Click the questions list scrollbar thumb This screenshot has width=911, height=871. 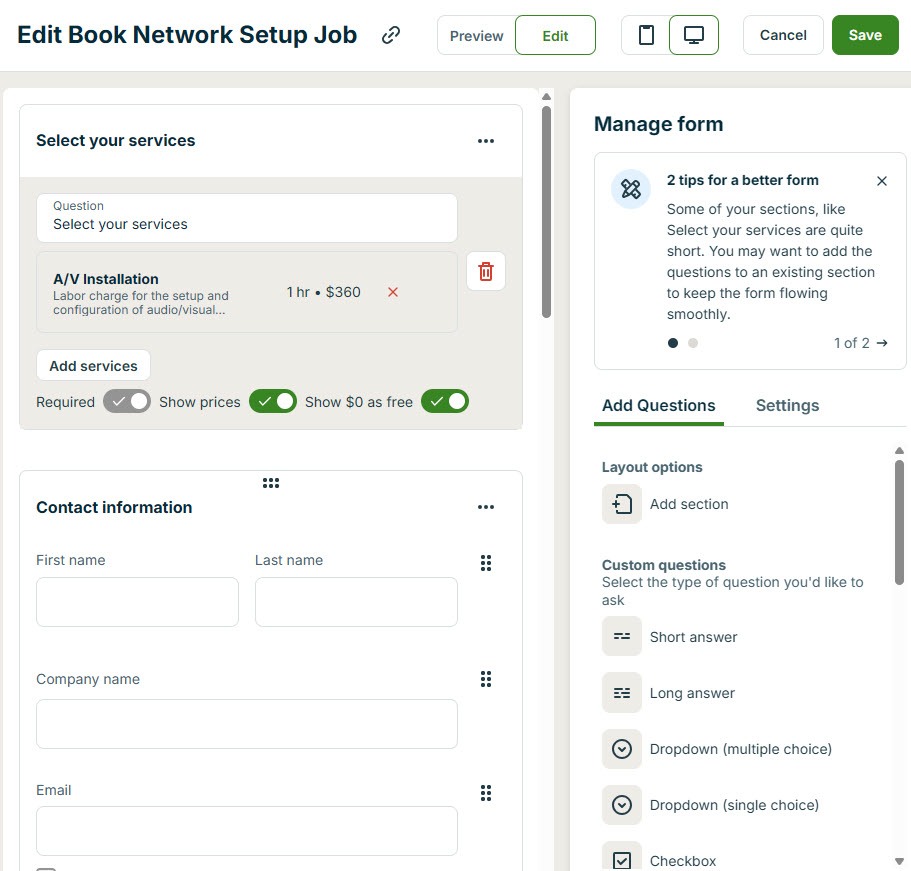899,522
